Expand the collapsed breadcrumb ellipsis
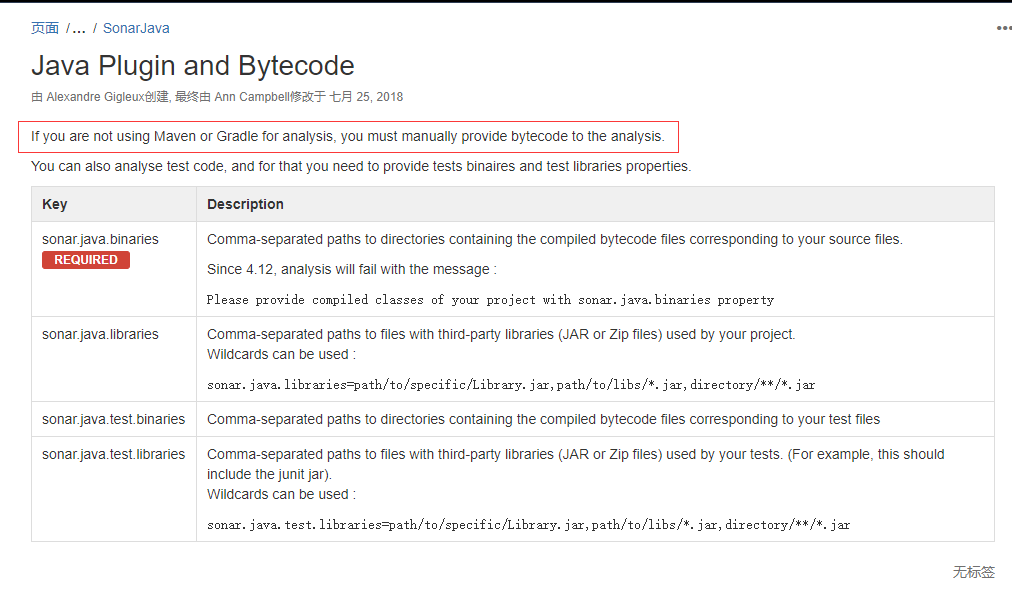 pos(78,28)
